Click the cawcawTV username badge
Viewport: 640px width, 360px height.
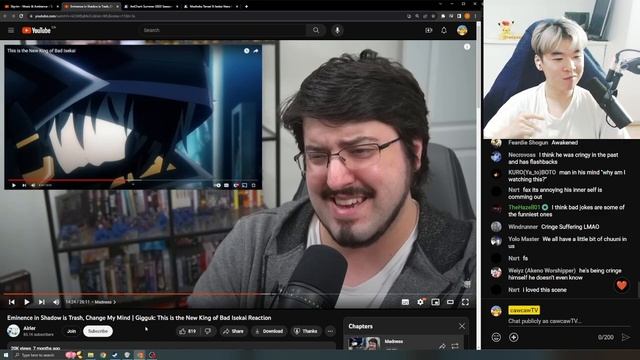pyautogui.click(x=524, y=310)
